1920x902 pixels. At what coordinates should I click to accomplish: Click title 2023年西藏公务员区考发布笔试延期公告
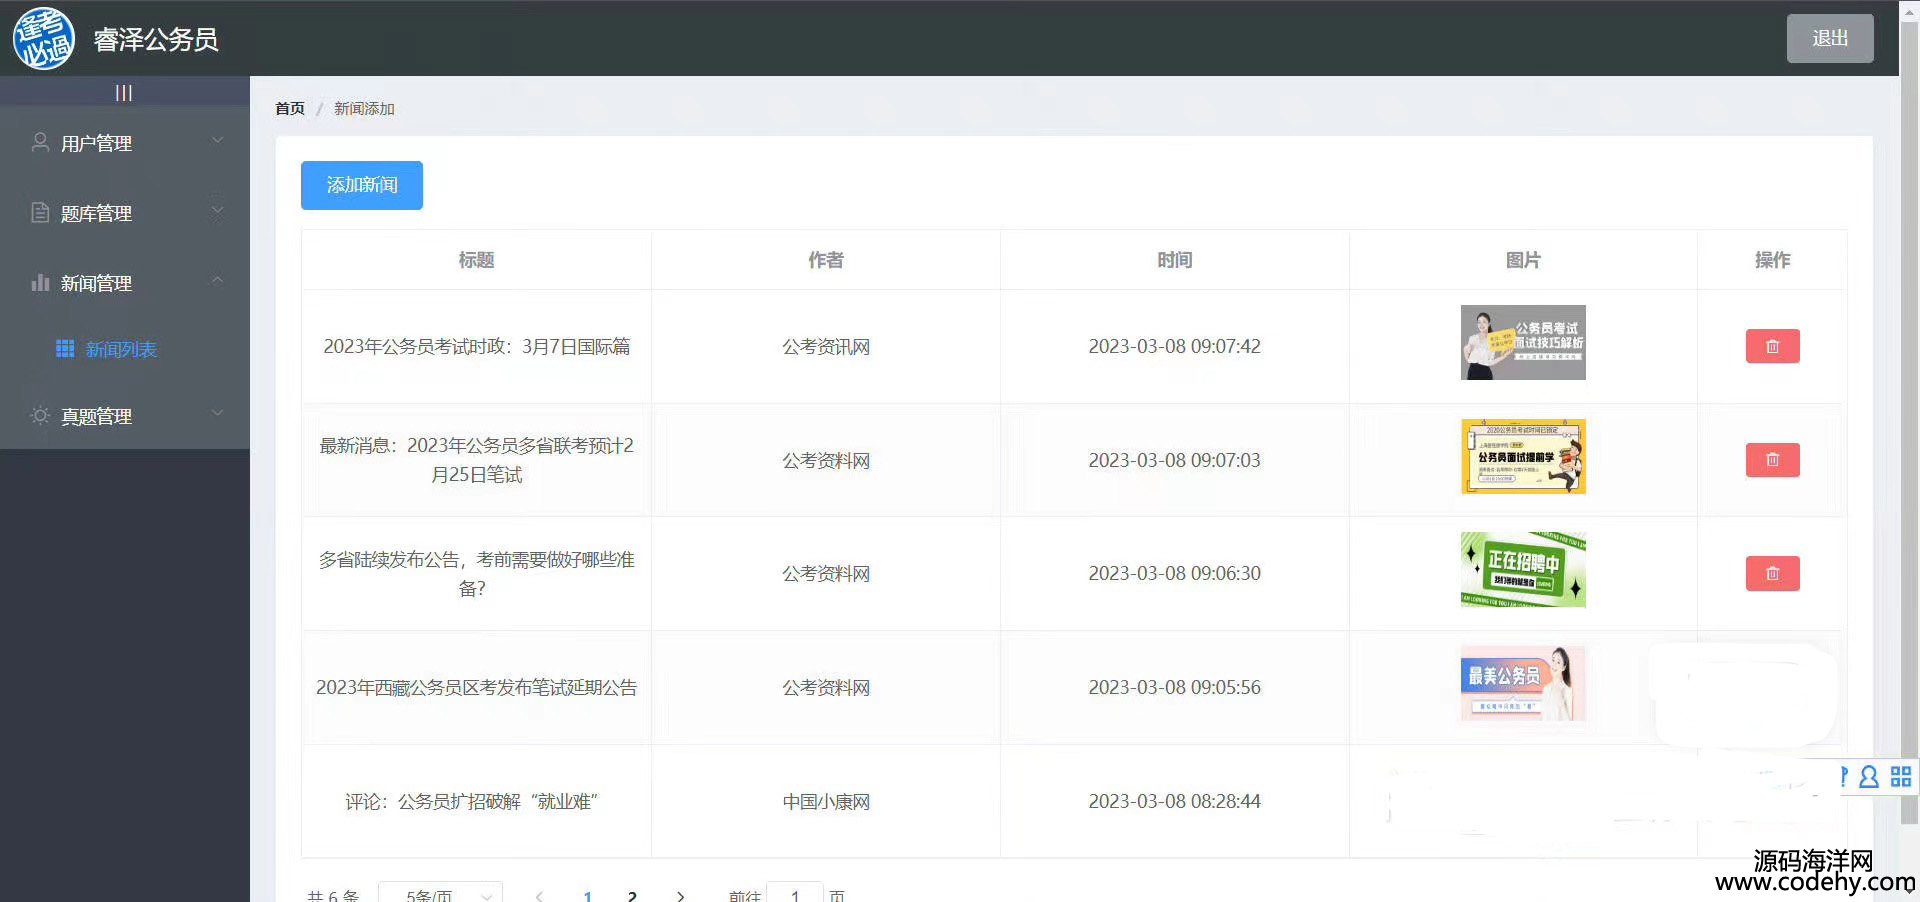pos(476,687)
